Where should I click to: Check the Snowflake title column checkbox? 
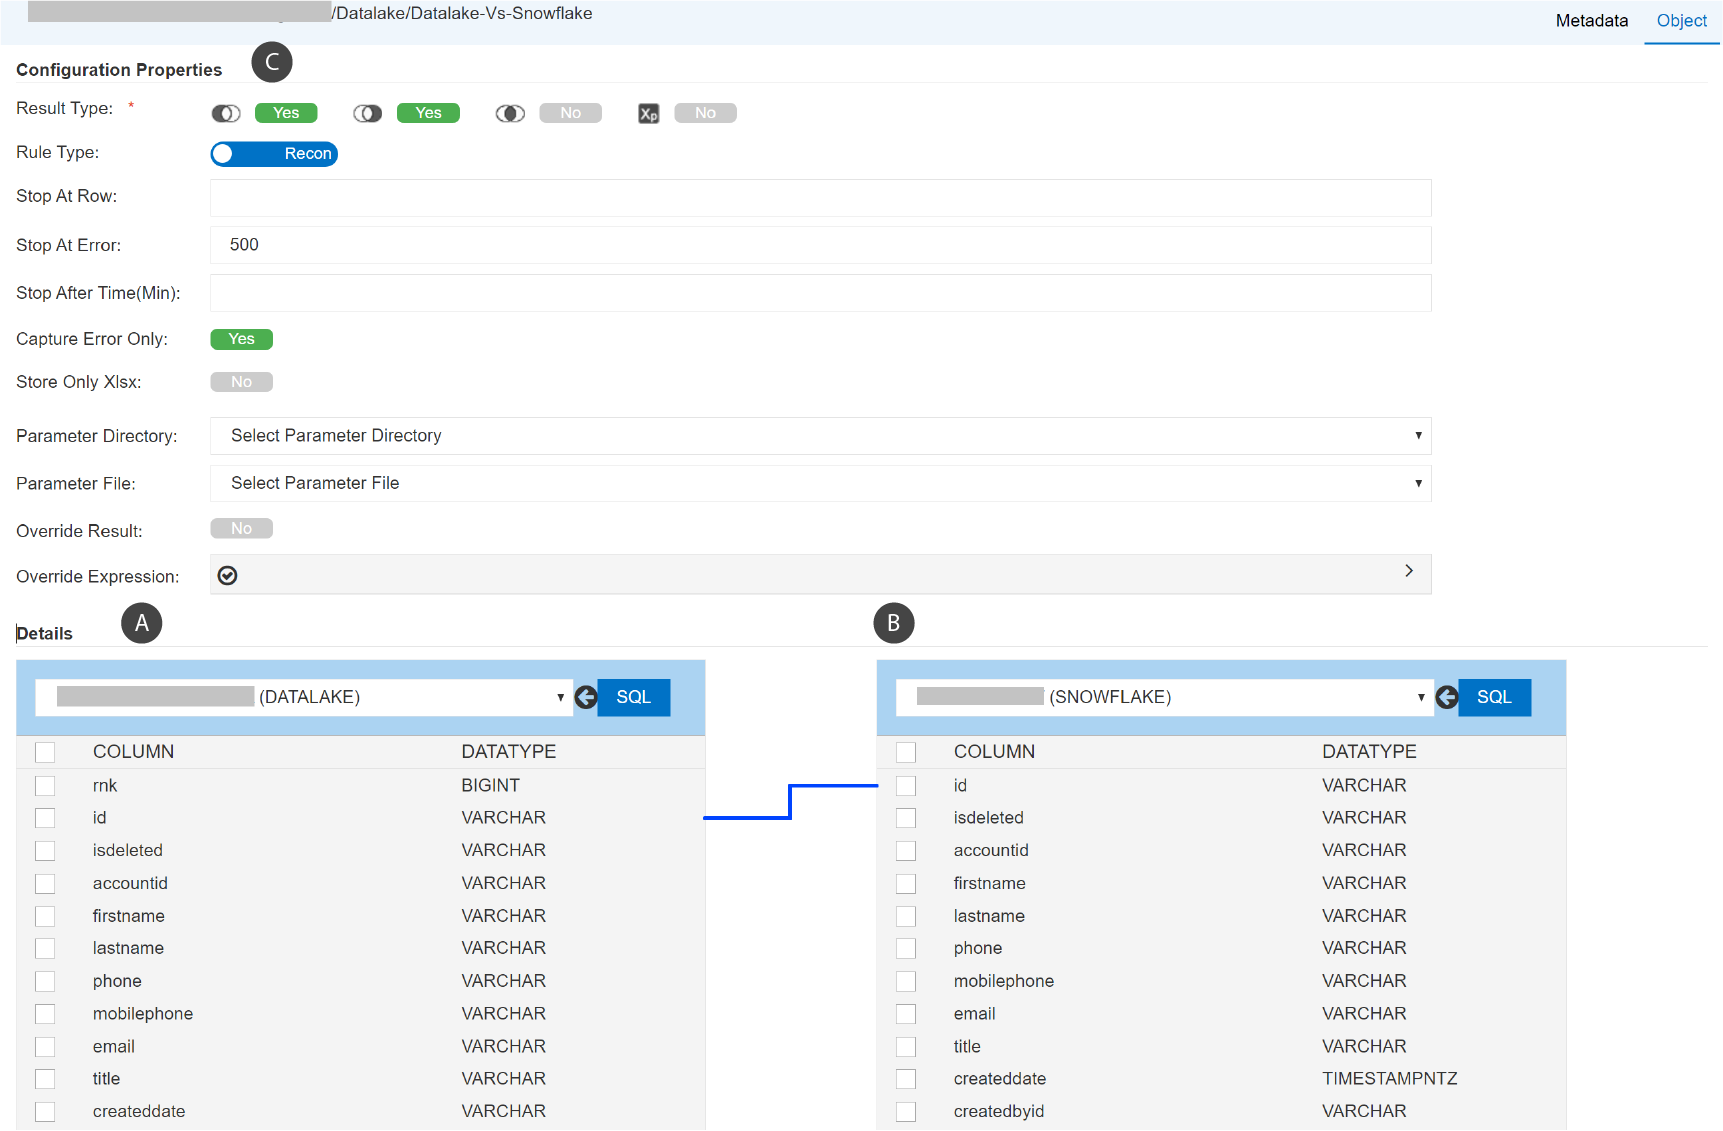tap(906, 1047)
